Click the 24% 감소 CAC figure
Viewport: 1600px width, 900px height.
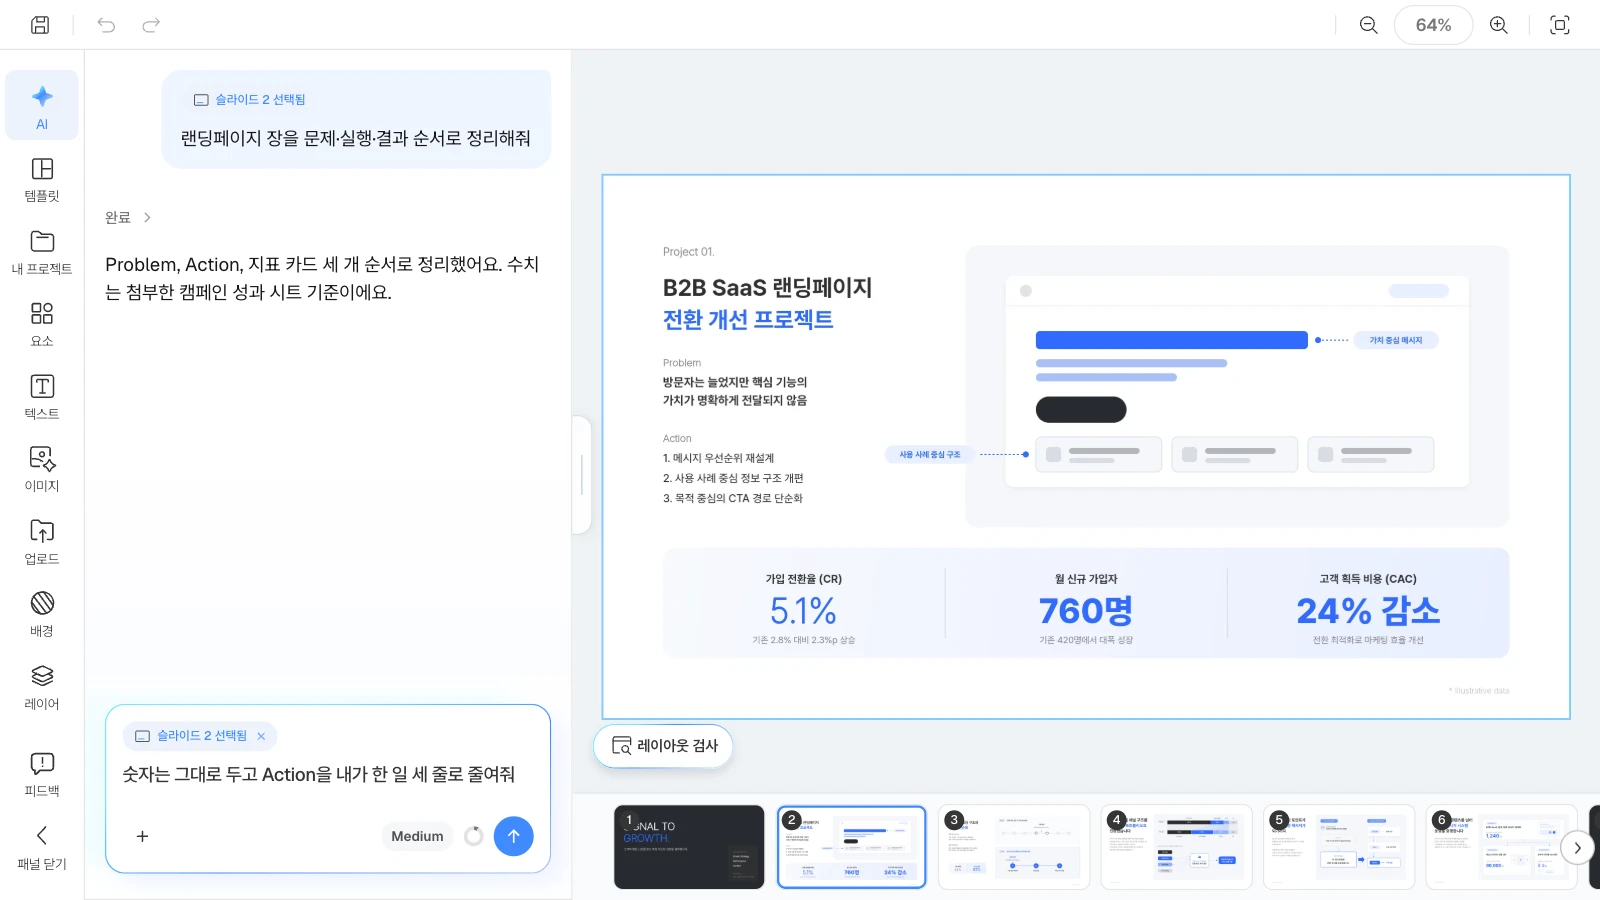(1368, 611)
